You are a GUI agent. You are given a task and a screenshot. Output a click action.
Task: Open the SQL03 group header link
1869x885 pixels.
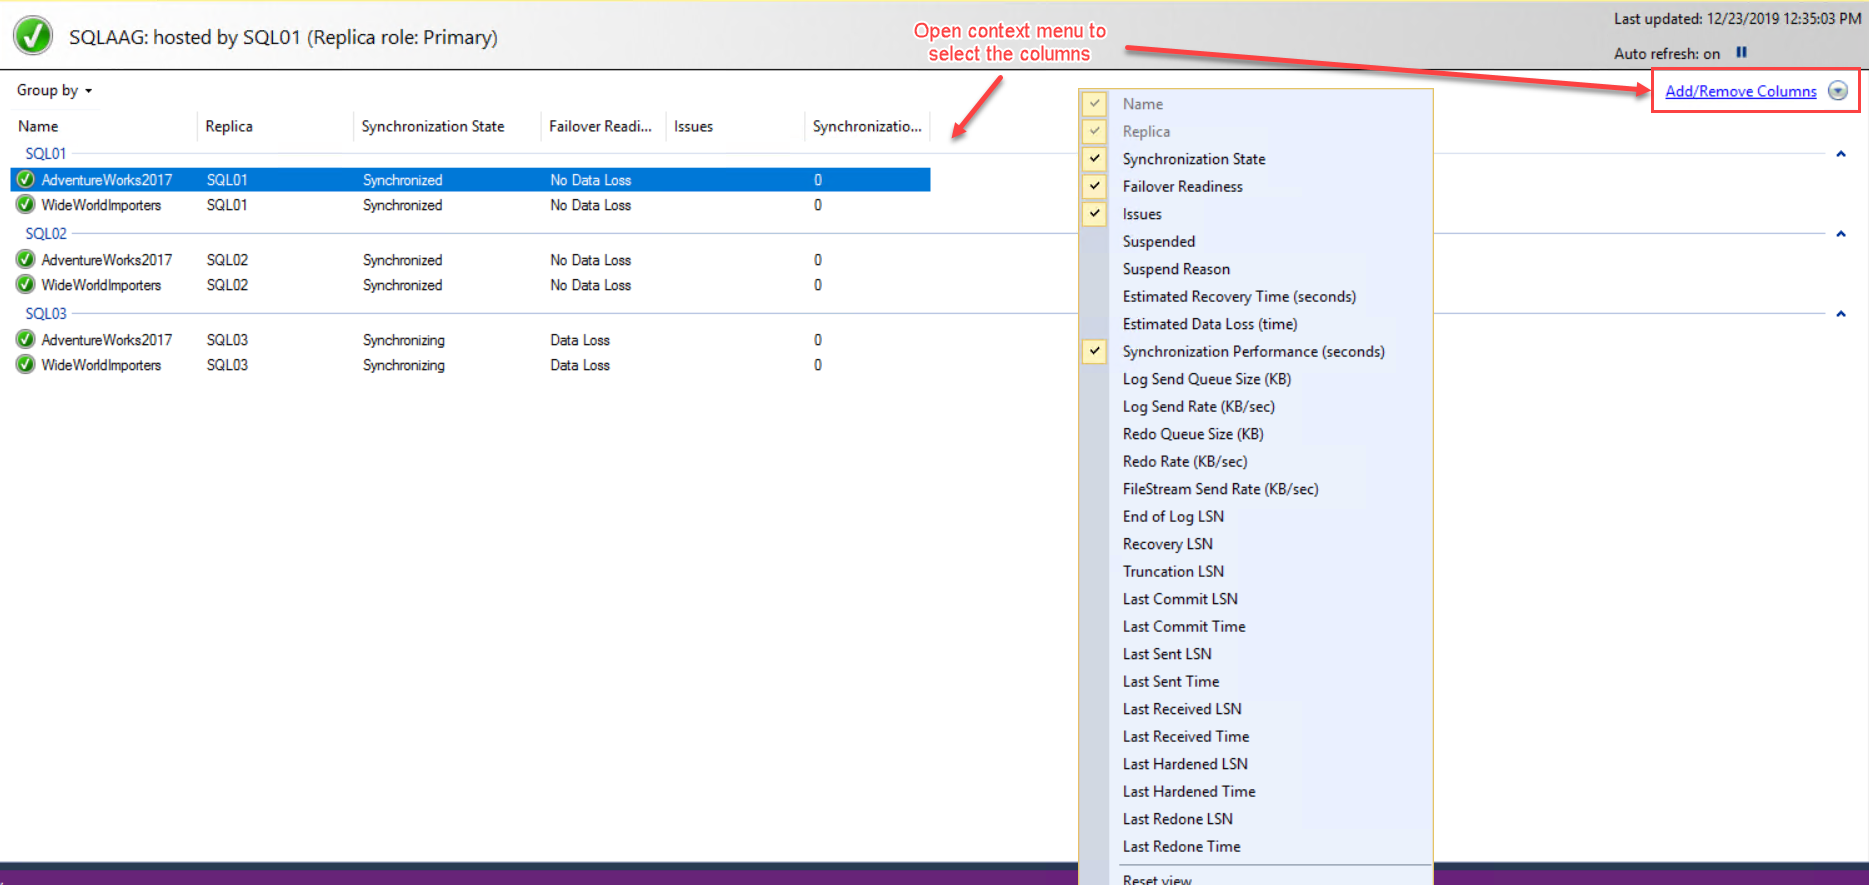pyautogui.click(x=46, y=314)
